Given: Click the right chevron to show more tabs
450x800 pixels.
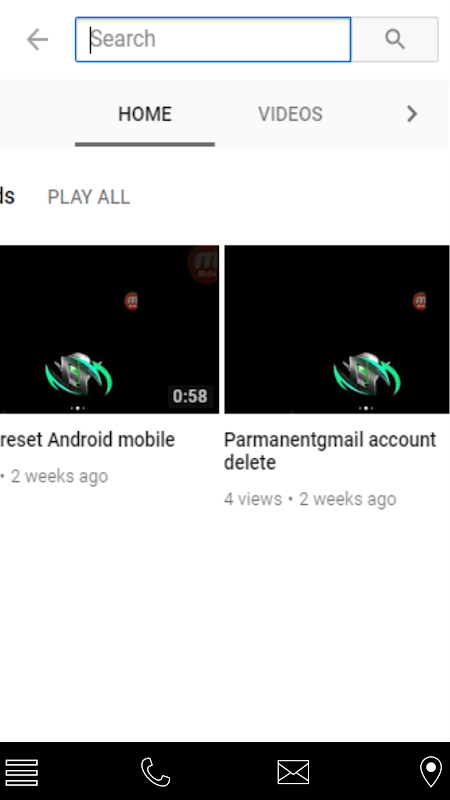Looking at the screenshot, I should coord(412,114).
